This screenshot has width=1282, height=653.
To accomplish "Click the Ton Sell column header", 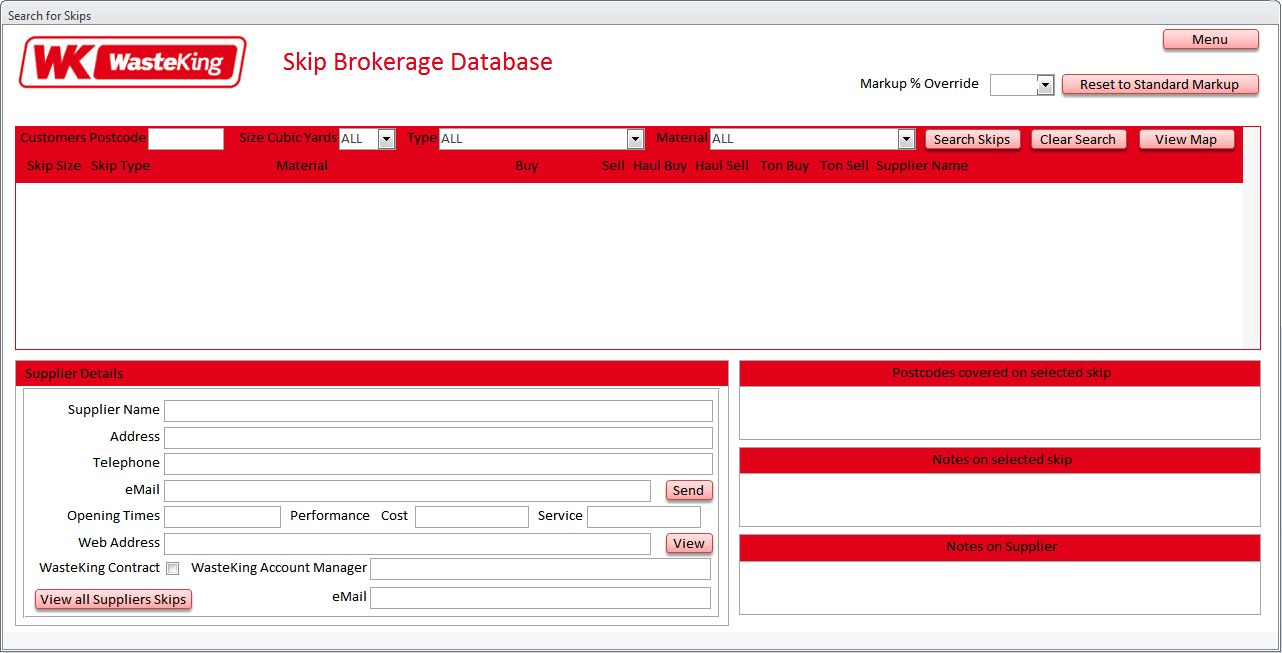I will tap(844, 166).
